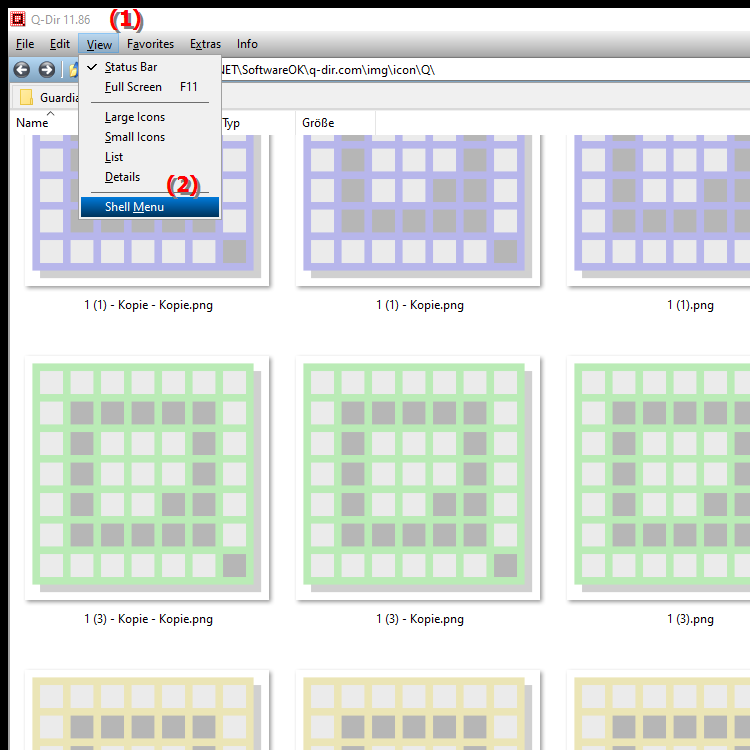
Task: Click filename label 1 (1) - Kopie.png
Action: tap(419, 305)
